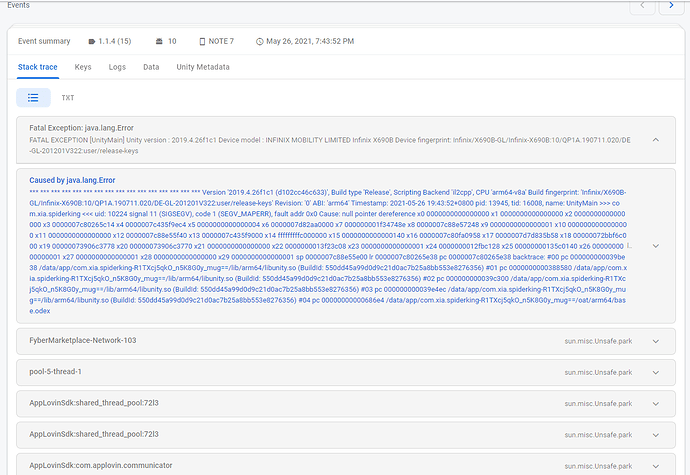Expand the first AppLovinSdk:shared_thread_pool:72l3 thread
The width and height of the screenshot is (690, 475).
656,404
